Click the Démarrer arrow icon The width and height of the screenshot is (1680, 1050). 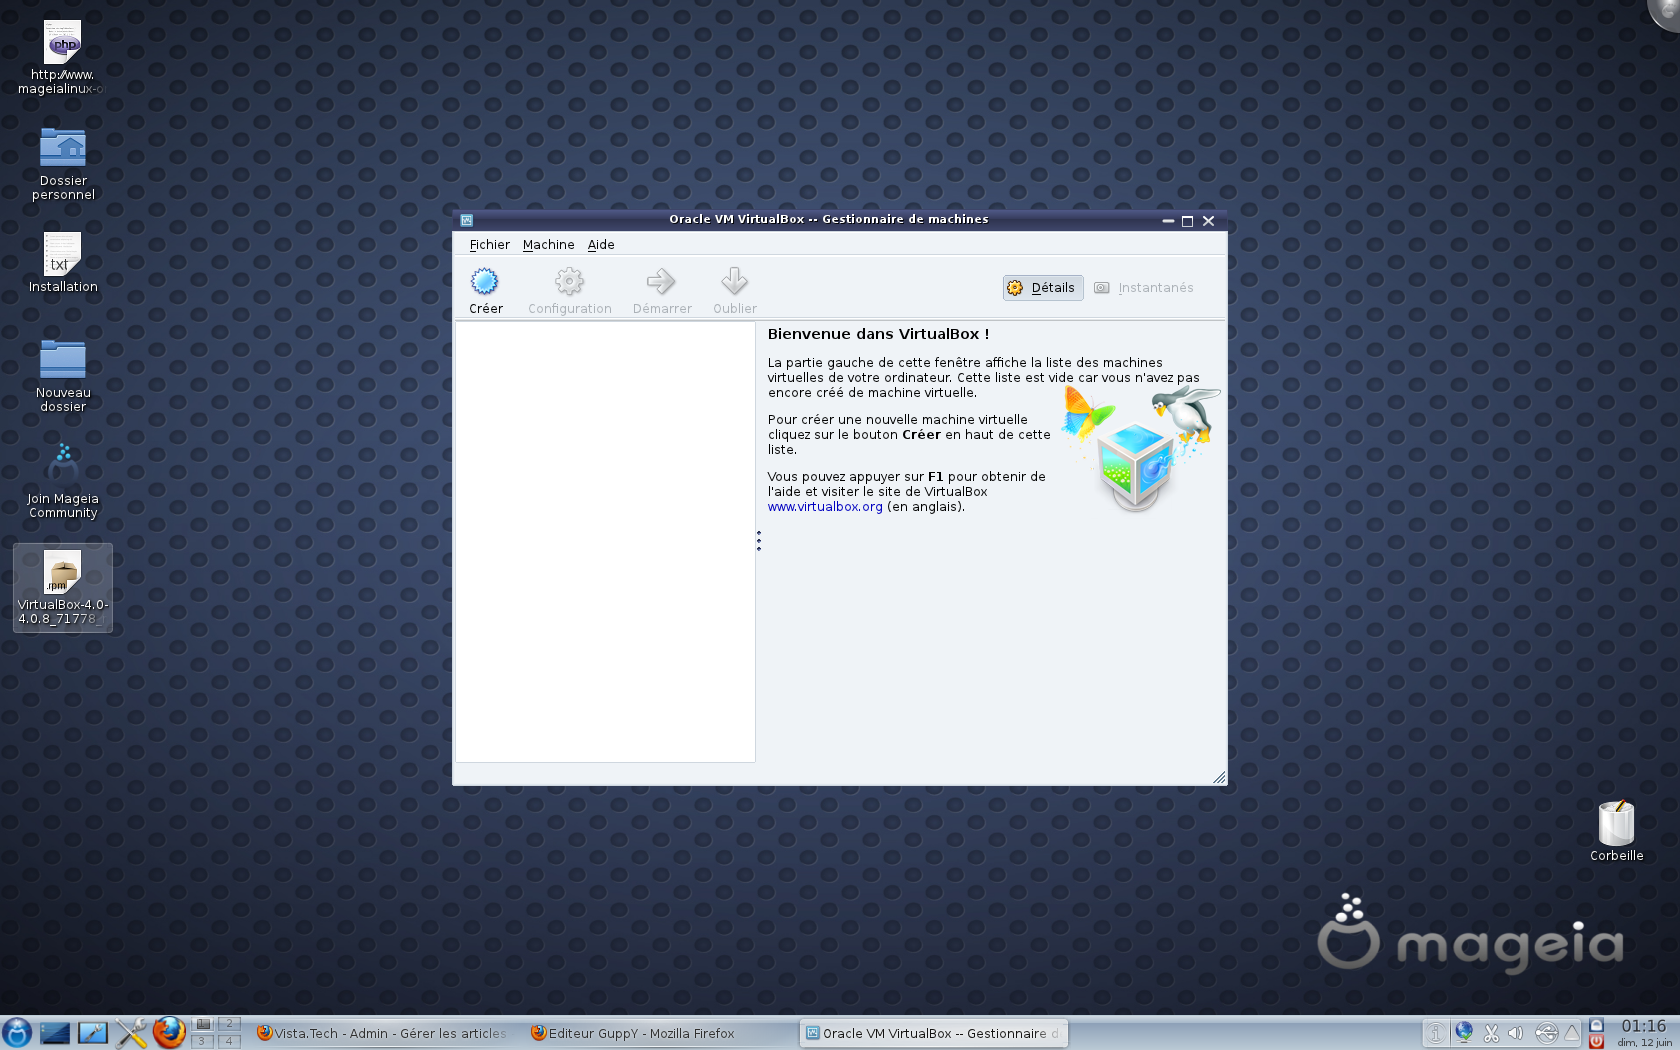661,290
